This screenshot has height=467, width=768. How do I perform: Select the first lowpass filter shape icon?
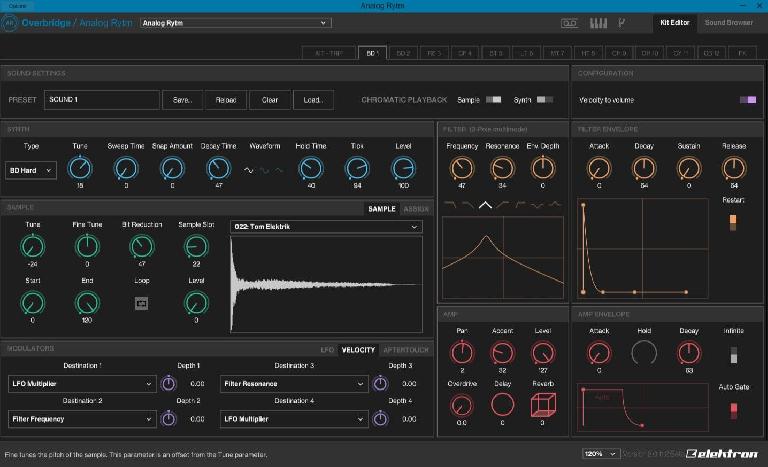(450, 205)
